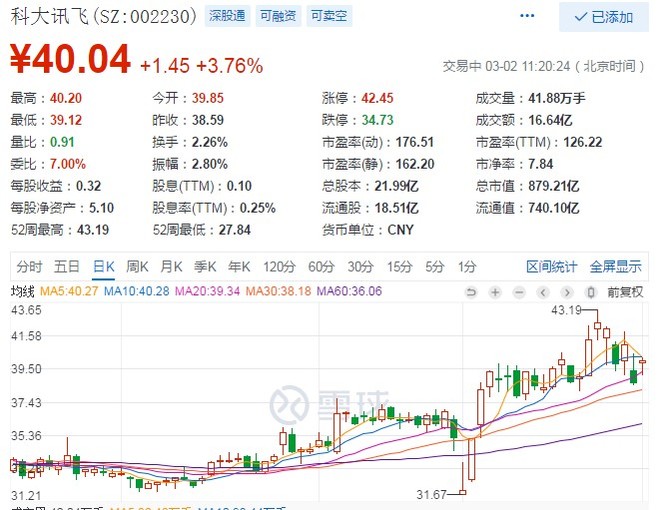Click the candlestick style icon beside 前复权
The image size is (660, 510).
[x=591, y=292]
